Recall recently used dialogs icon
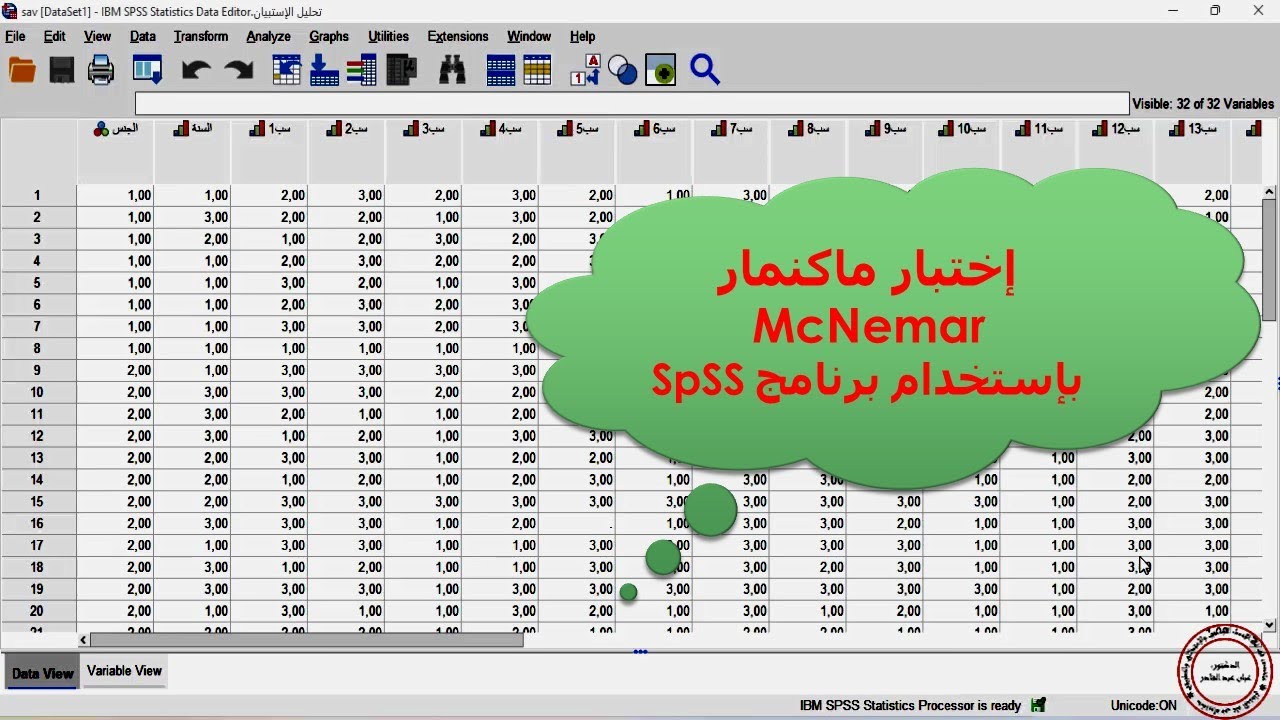 click(148, 70)
